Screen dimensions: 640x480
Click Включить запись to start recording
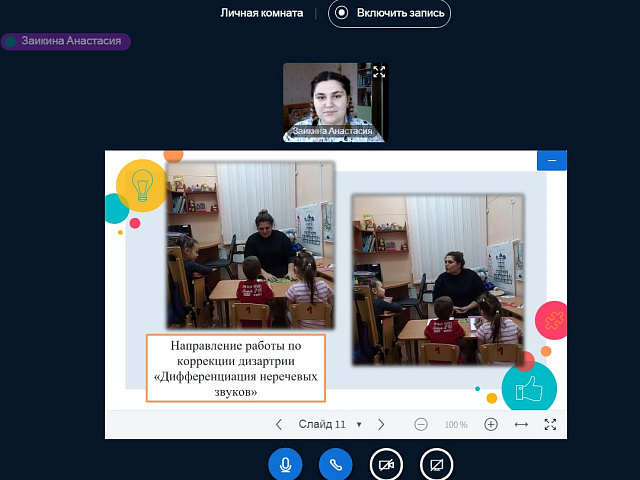(x=389, y=13)
